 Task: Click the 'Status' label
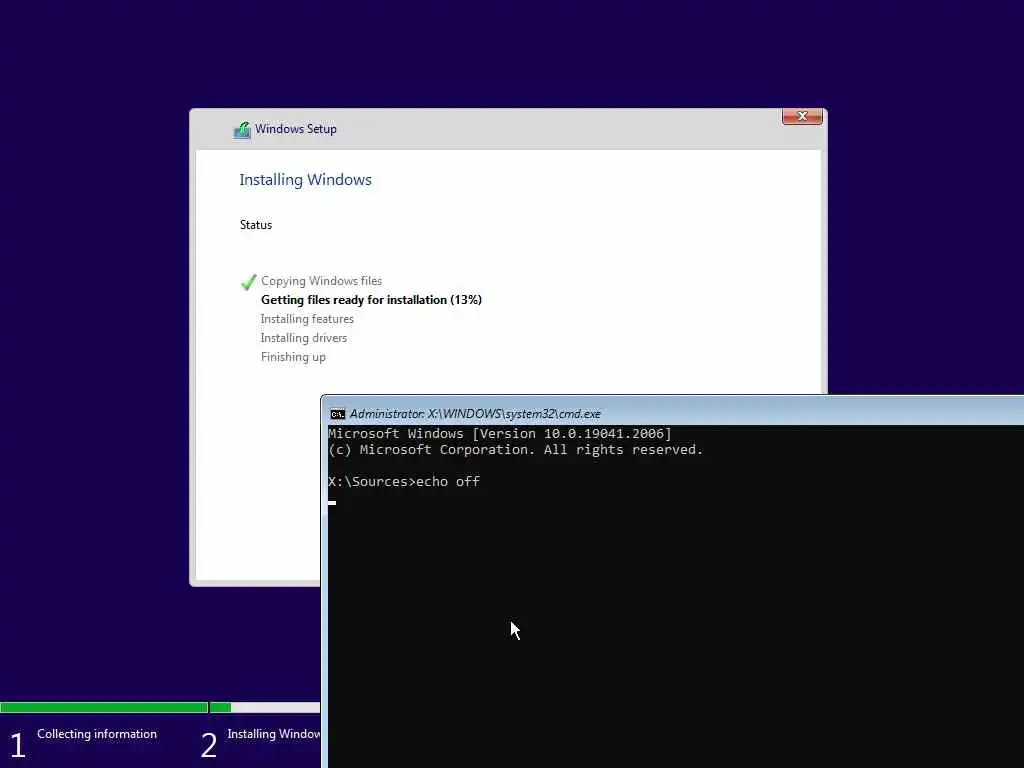(255, 225)
